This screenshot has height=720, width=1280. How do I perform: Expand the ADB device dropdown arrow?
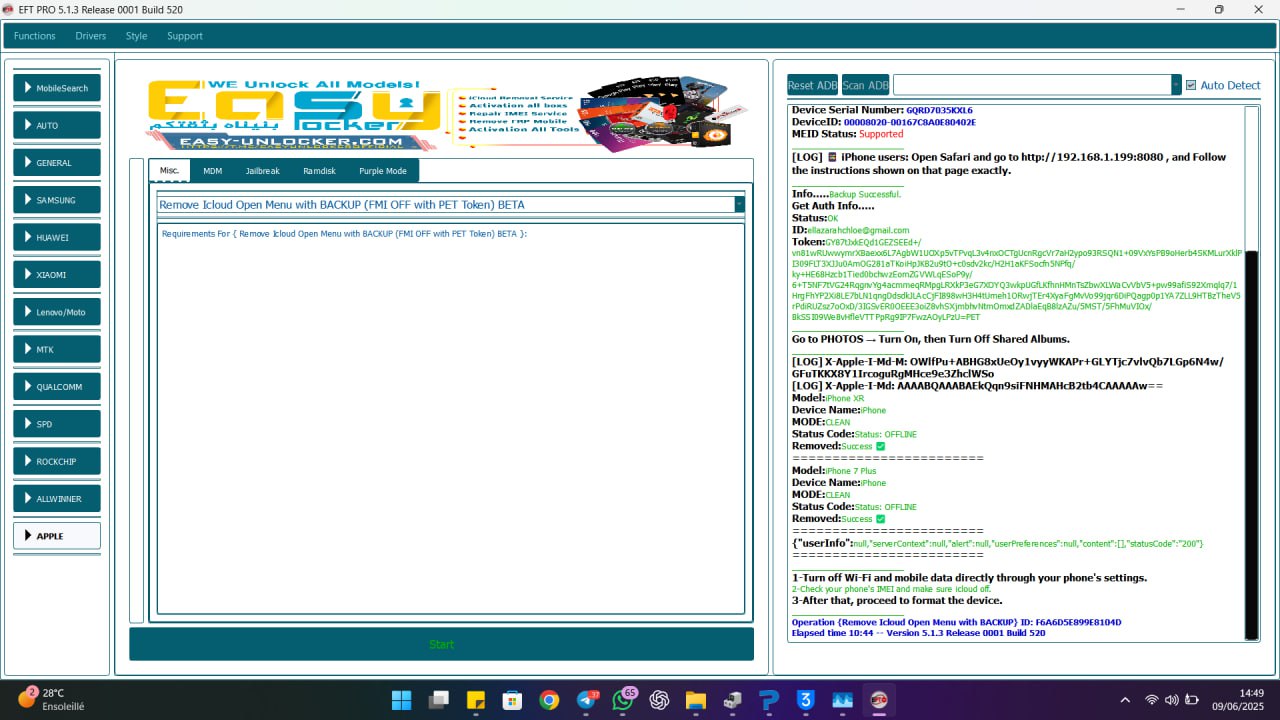coord(1176,85)
